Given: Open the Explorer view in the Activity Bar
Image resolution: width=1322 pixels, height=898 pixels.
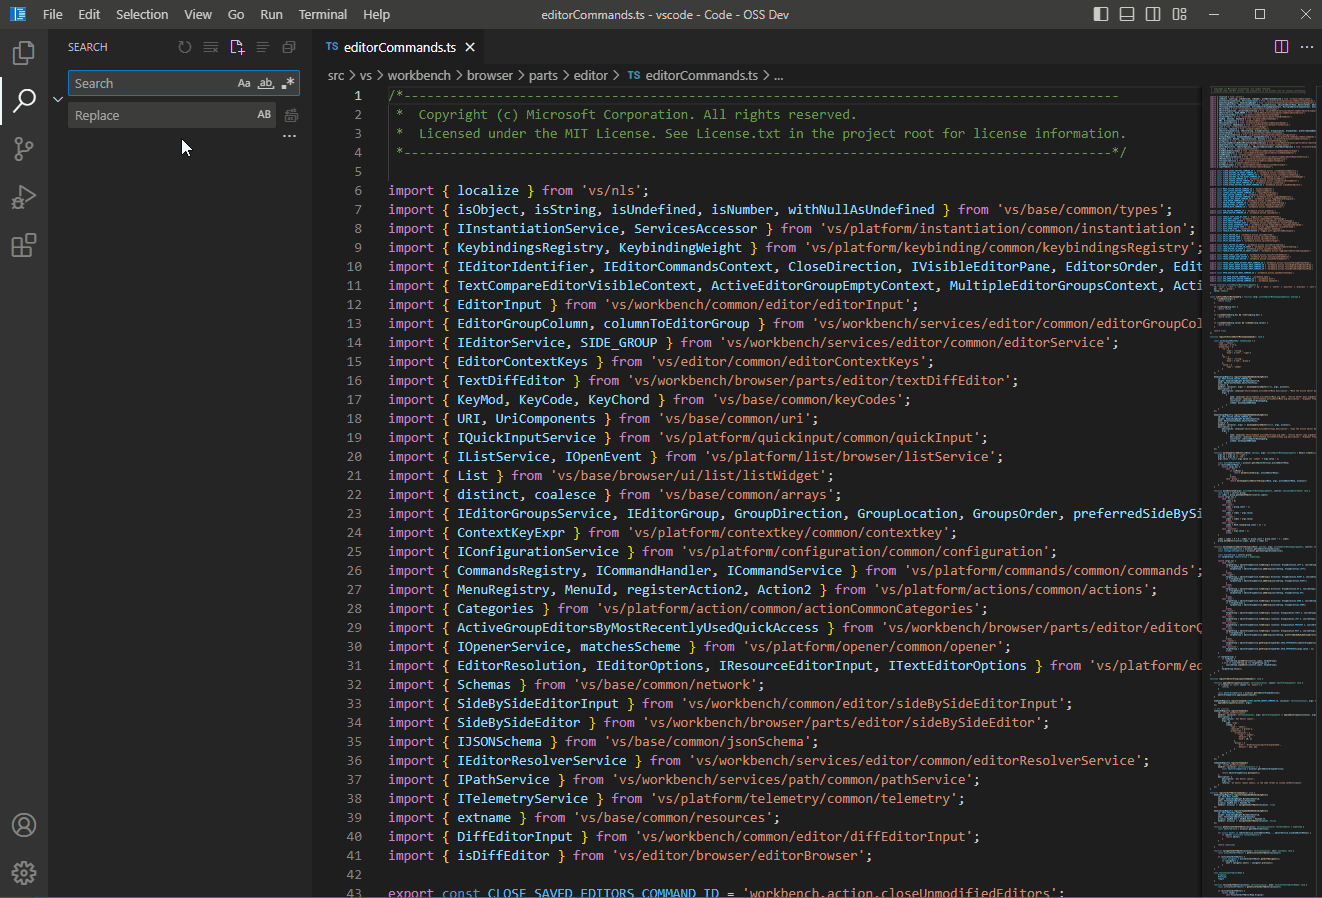Looking at the screenshot, I should click(24, 52).
